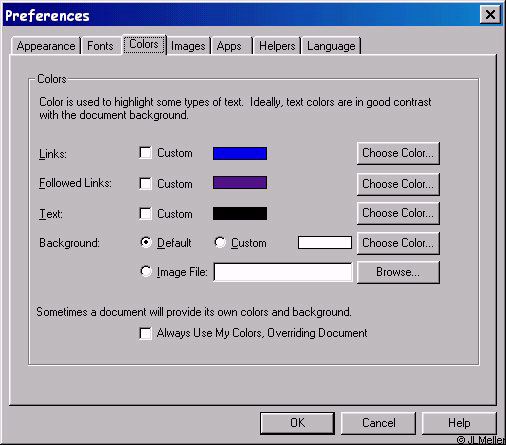Enable Custom checkbox for Links
Image resolution: width=506 pixels, height=445 pixels.
click(x=146, y=153)
